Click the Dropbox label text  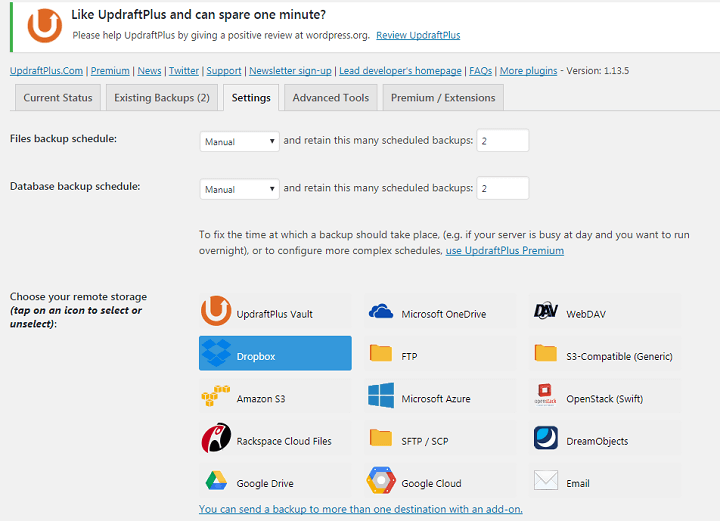tap(256, 357)
